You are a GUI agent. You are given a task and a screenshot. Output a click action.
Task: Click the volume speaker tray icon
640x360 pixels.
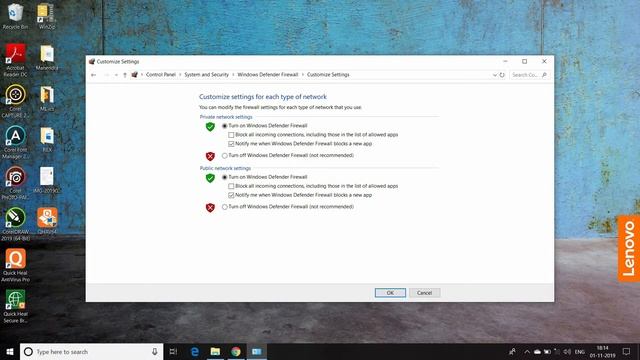tap(567, 351)
